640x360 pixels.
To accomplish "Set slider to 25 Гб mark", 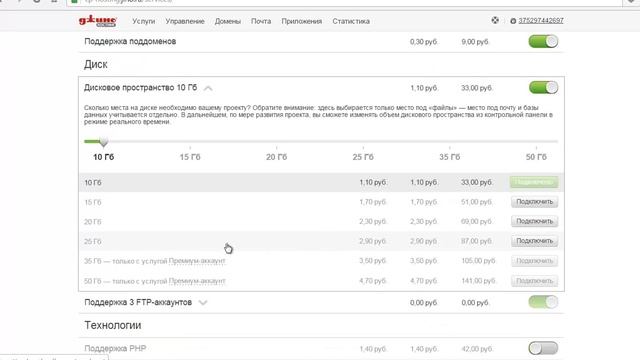I will tap(363, 157).
